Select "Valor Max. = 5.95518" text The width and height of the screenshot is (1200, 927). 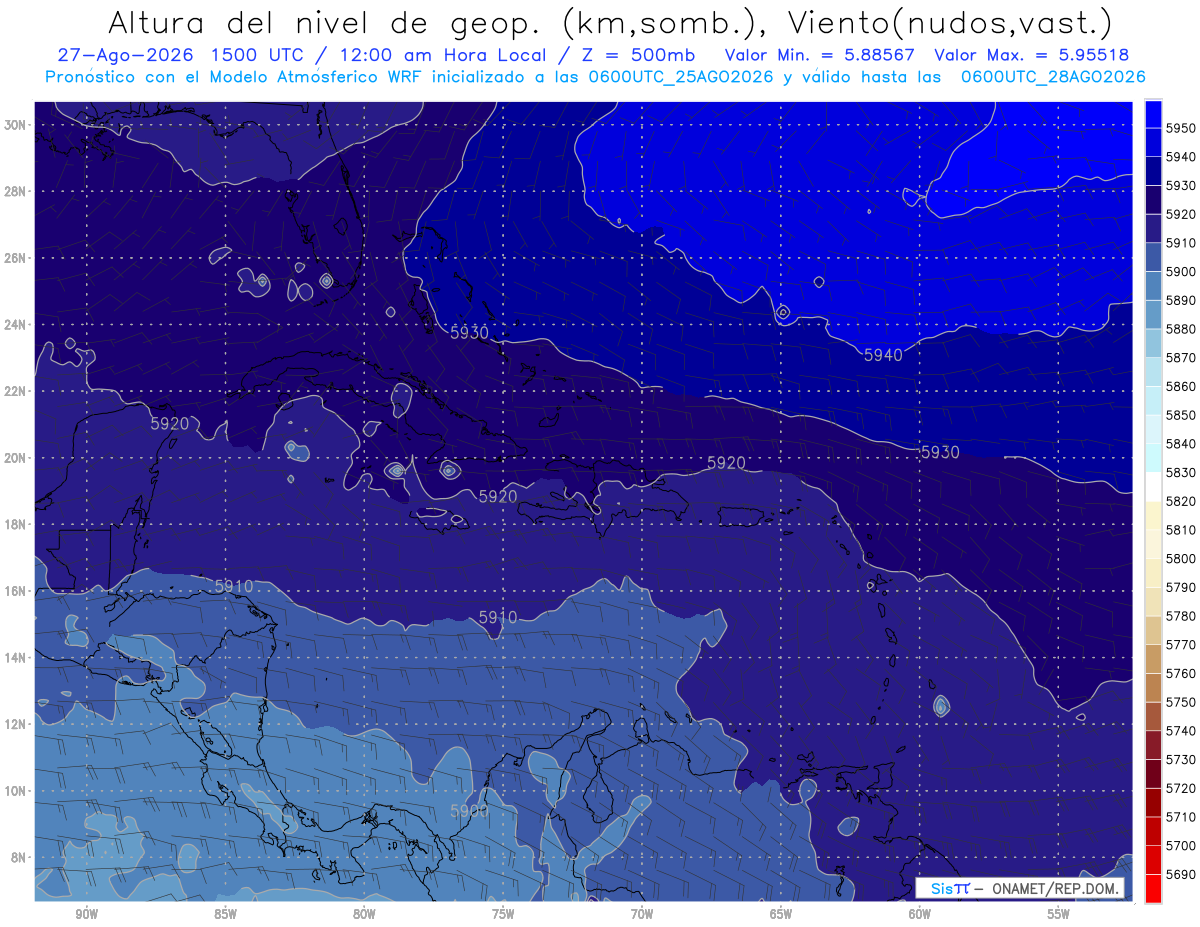click(x=1032, y=56)
